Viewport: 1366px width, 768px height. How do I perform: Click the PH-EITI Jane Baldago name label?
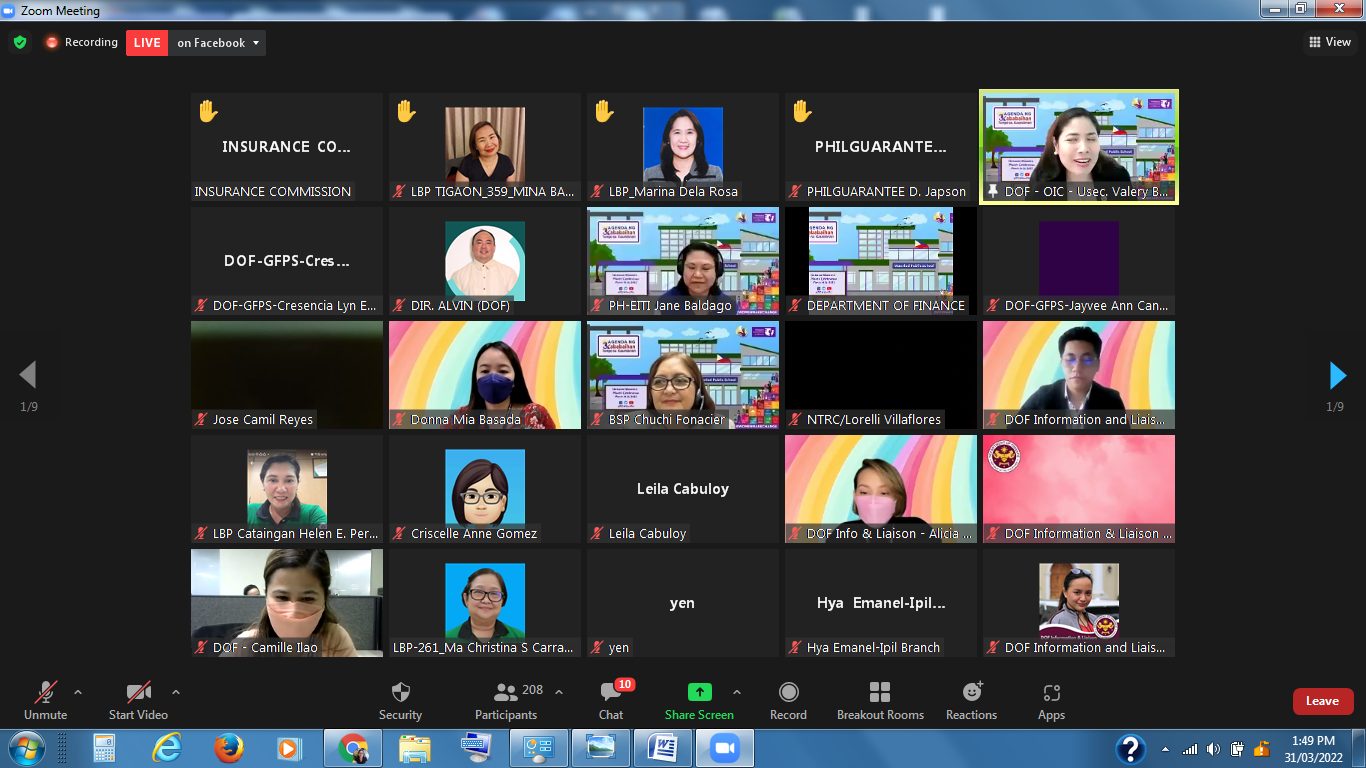670,306
